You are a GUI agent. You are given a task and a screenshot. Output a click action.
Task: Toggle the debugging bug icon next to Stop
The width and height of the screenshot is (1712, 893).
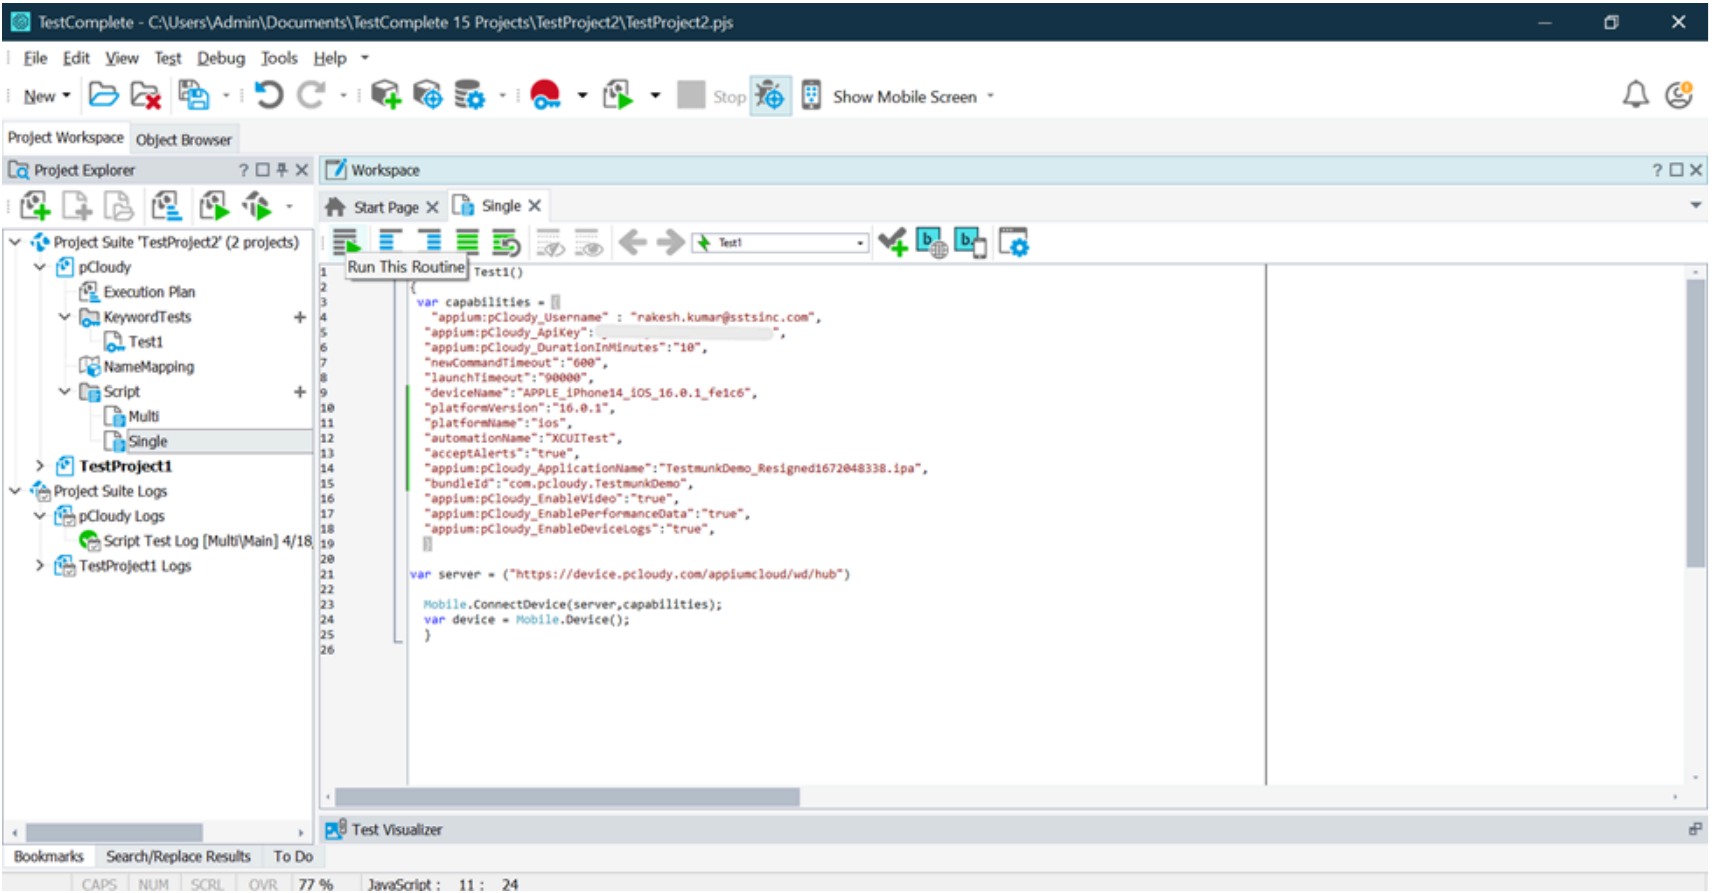[x=770, y=96]
